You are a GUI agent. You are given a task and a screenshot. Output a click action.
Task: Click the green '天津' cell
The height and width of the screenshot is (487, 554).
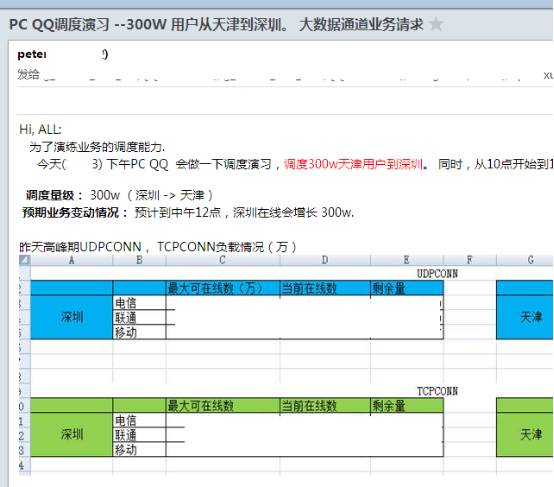coord(525,434)
